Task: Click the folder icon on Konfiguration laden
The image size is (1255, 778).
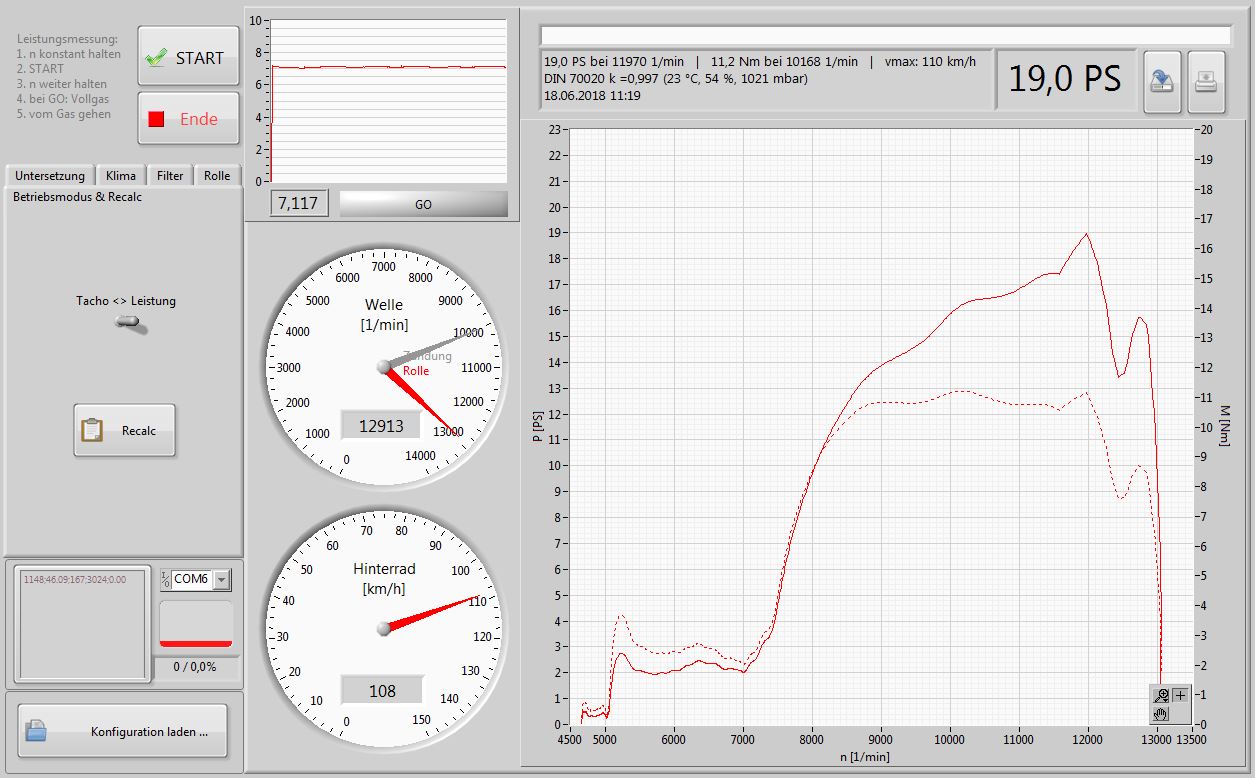Action: (37, 731)
